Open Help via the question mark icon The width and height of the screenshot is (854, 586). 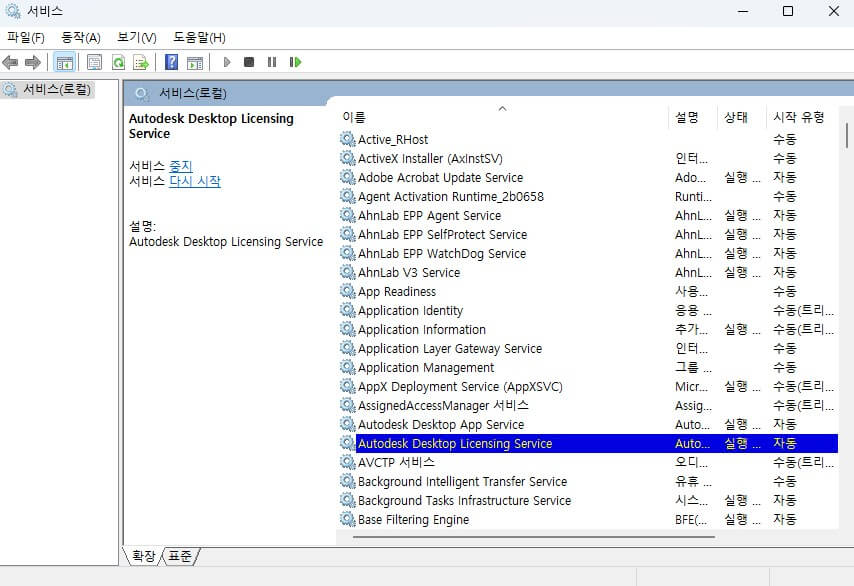[x=171, y=62]
